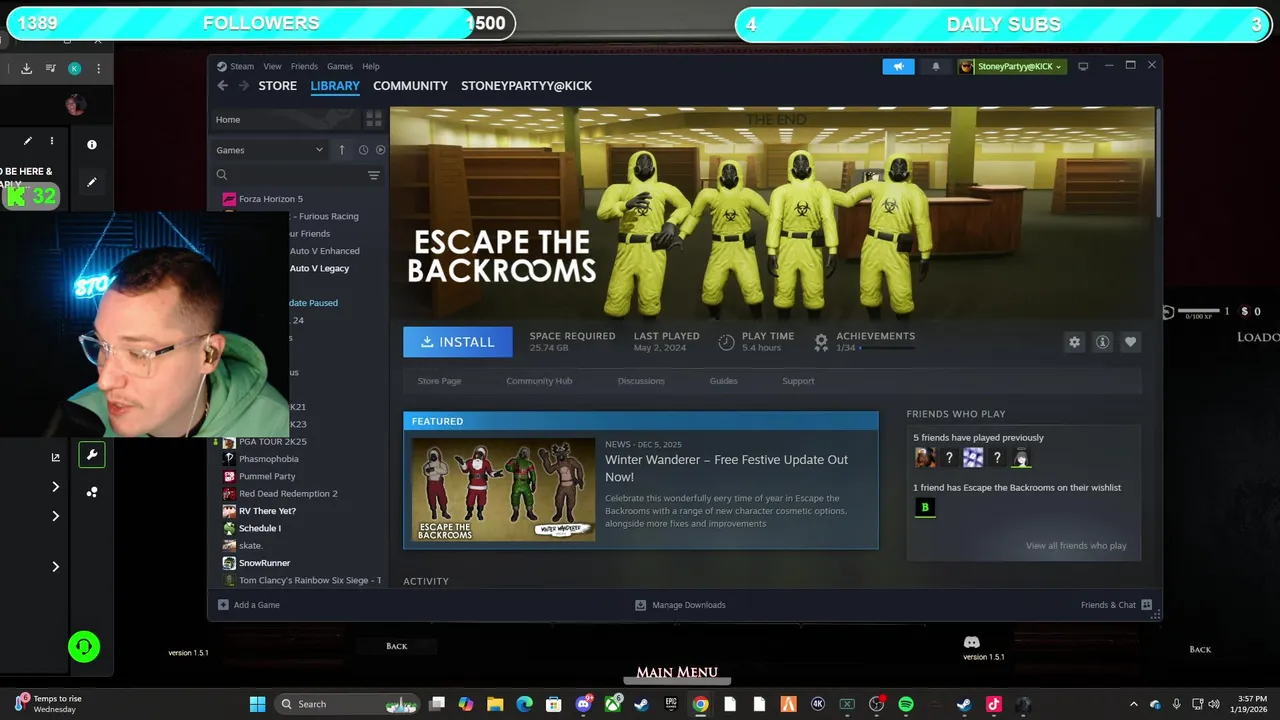Click the blue INSTALL button
Screen dimensions: 1280x720
tap(458, 342)
